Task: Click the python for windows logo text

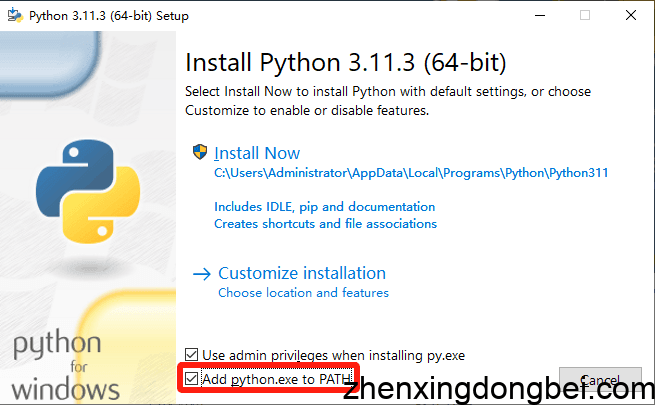Action: click(58, 365)
